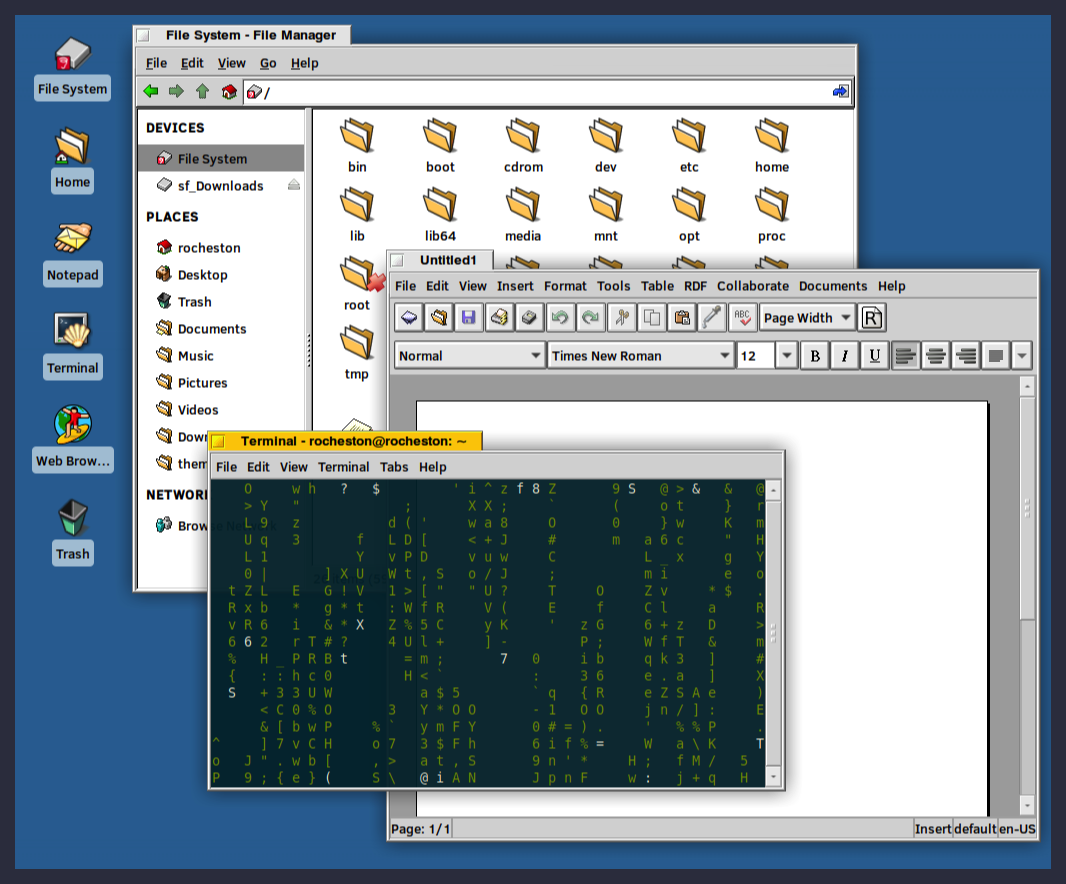
Task: Open the Tabs menu in Terminal
Action: pos(394,467)
